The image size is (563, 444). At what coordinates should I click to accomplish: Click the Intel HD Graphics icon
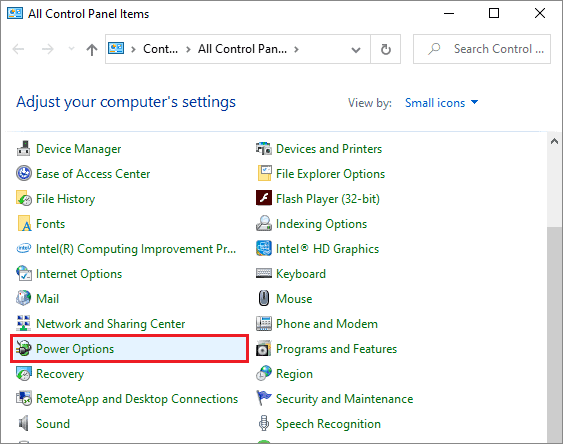coord(264,248)
